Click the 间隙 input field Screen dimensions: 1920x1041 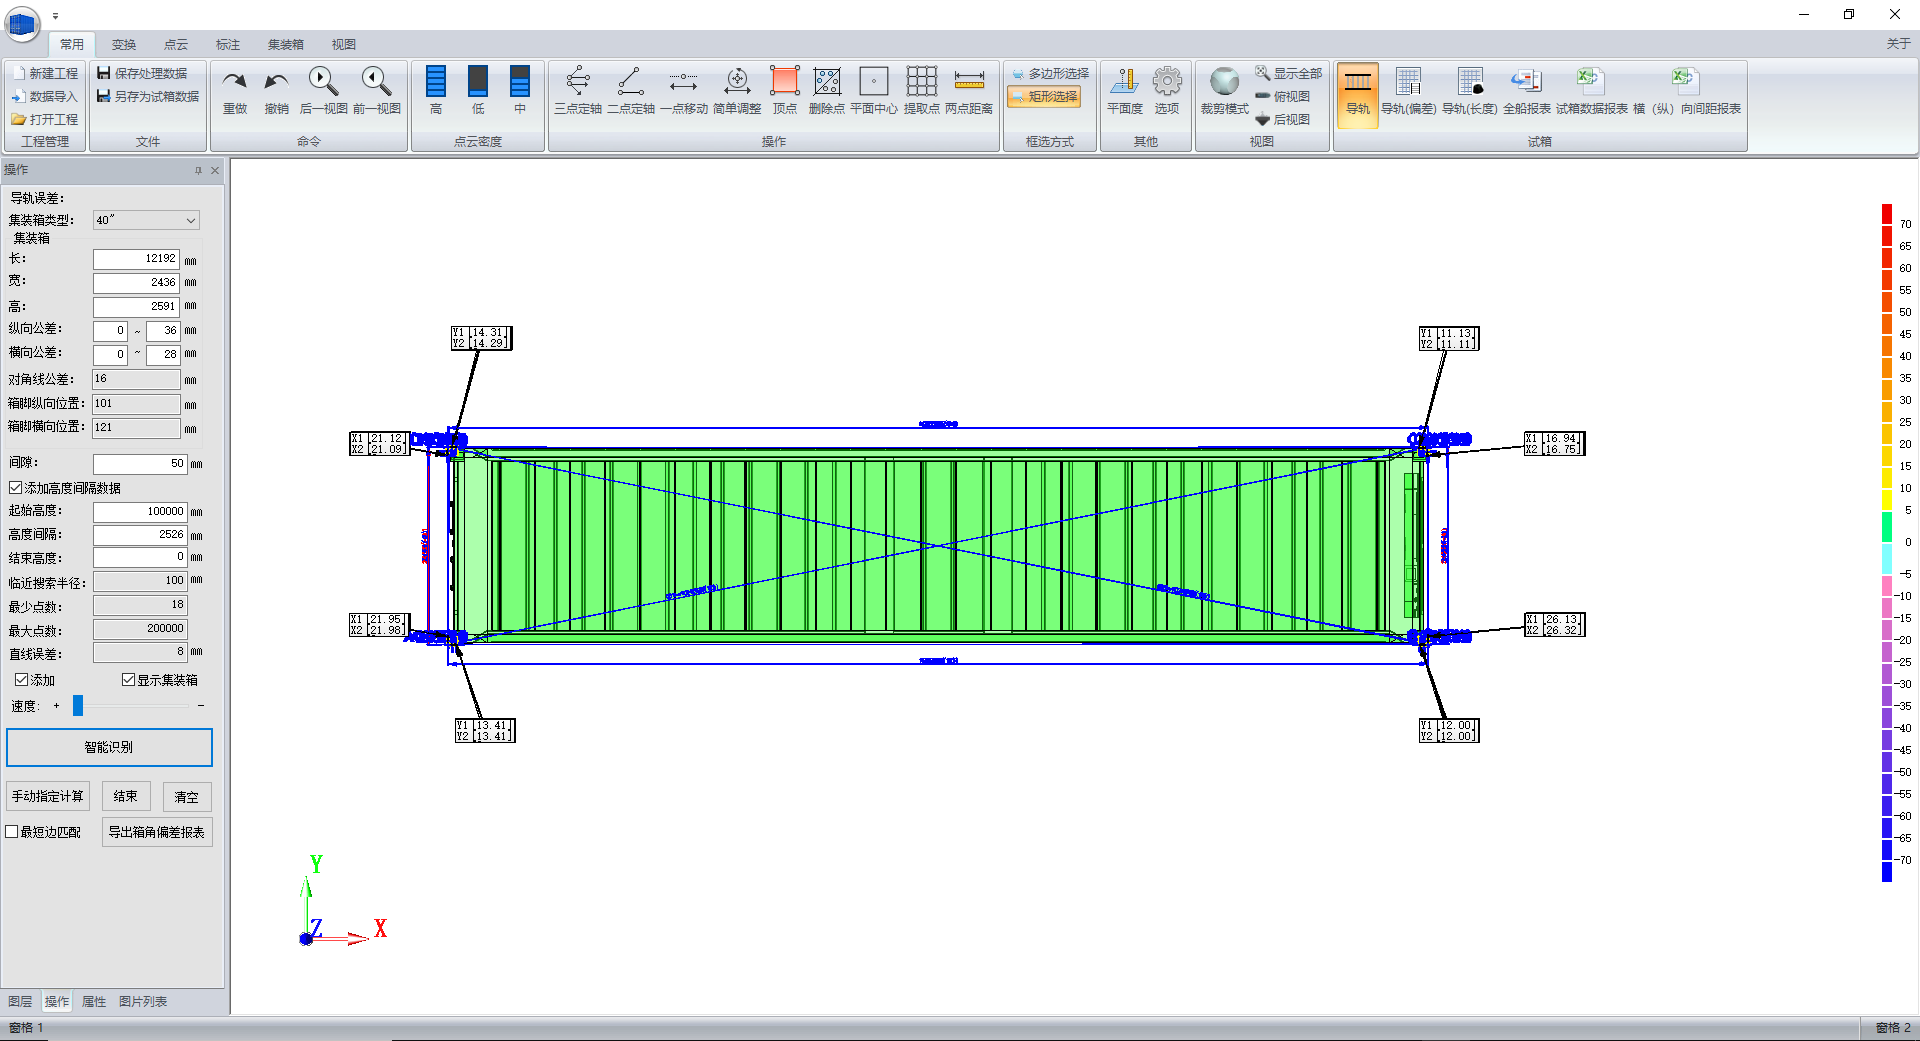tap(140, 464)
